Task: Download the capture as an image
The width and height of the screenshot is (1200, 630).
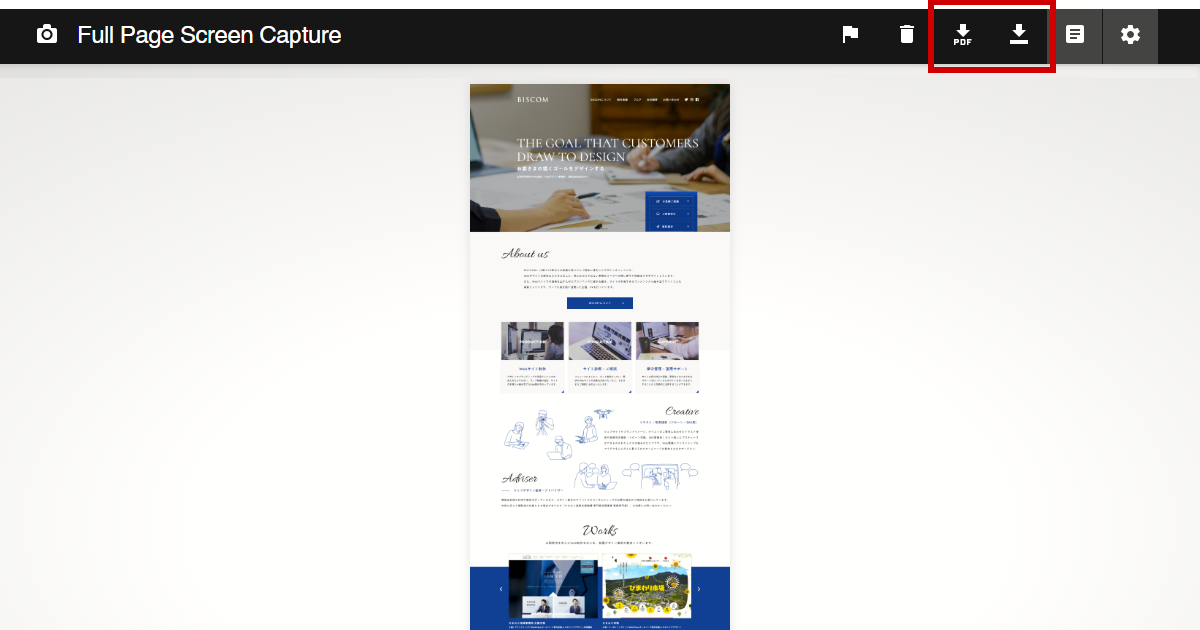Action: point(1019,35)
